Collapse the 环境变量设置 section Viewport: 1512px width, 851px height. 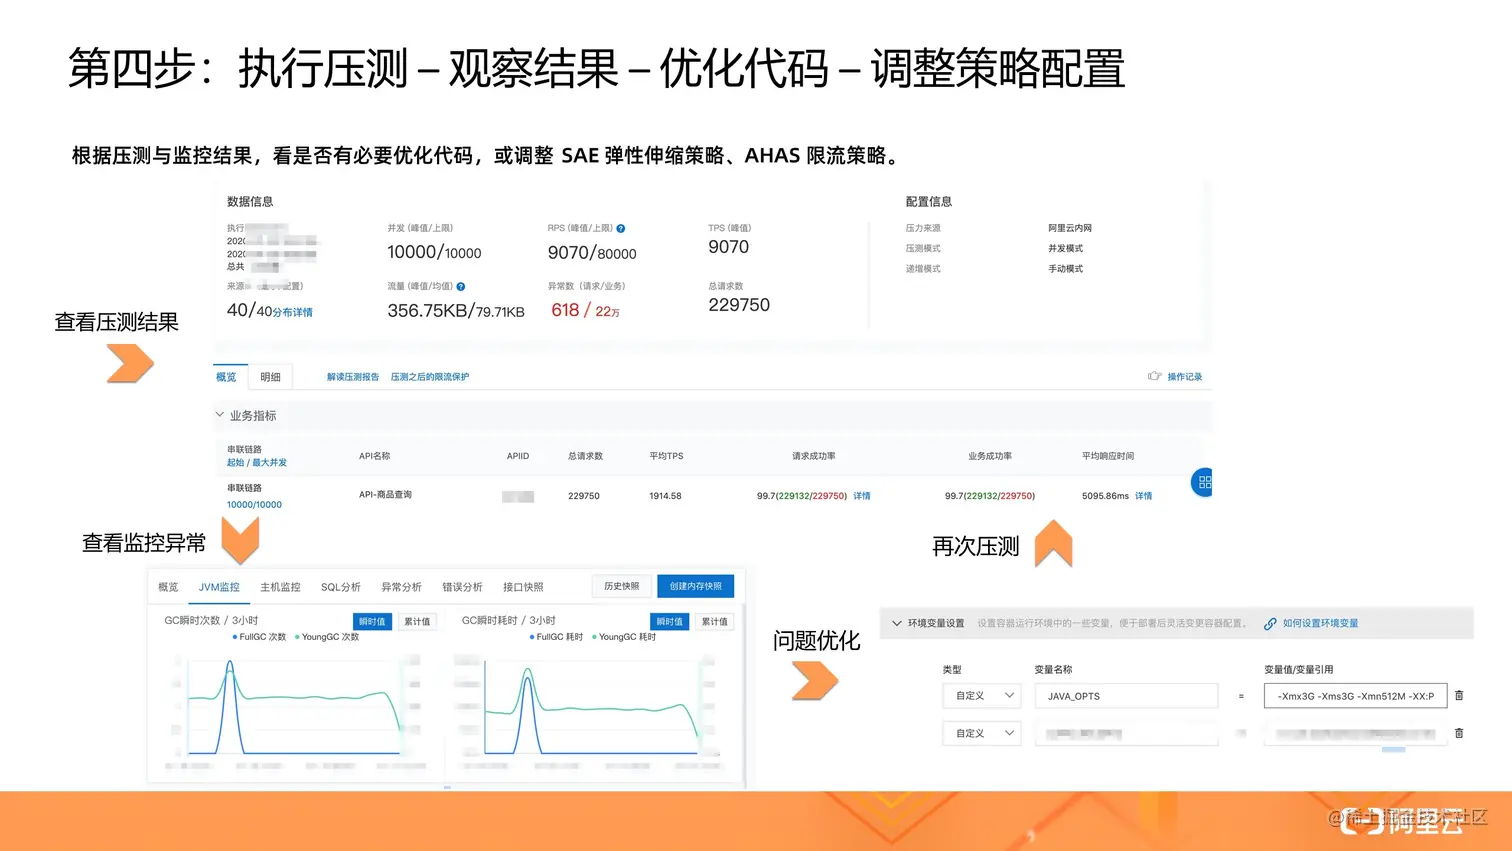click(897, 623)
